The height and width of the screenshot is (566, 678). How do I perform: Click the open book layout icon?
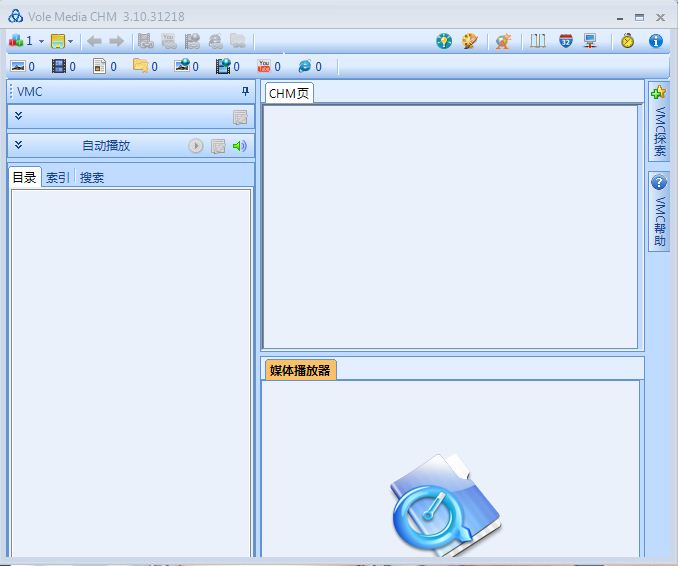(538, 41)
